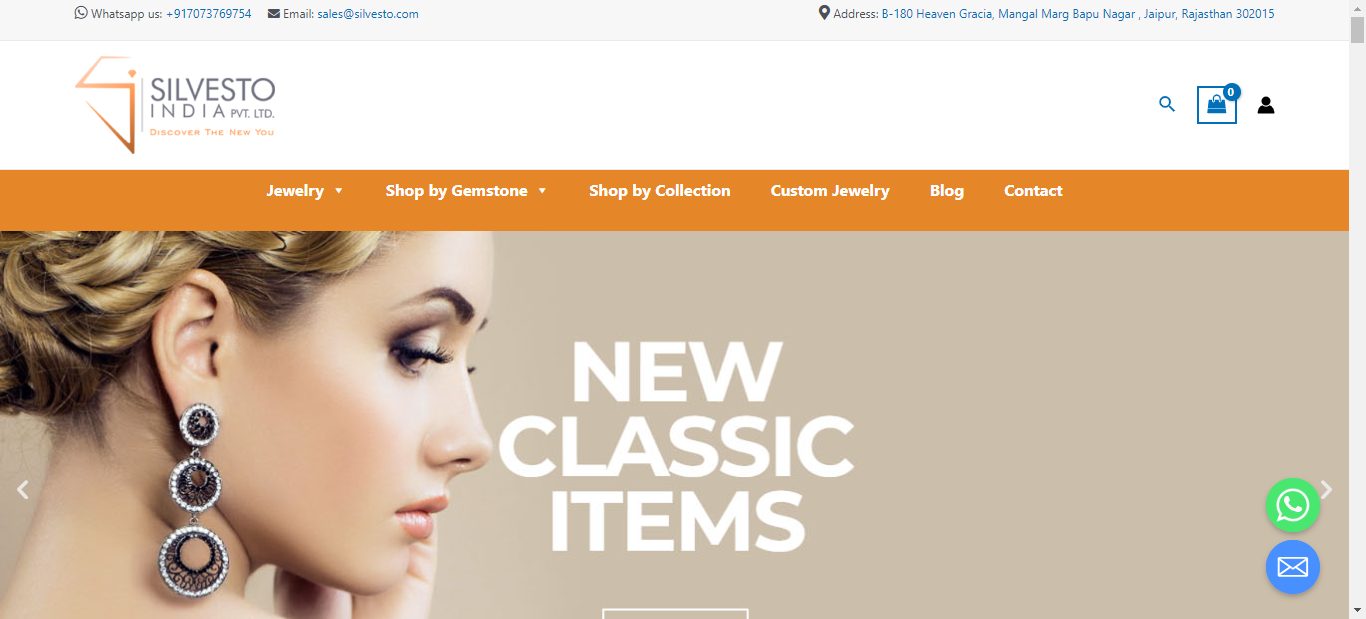Go to next slide arrow

(x=1326, y=490)
